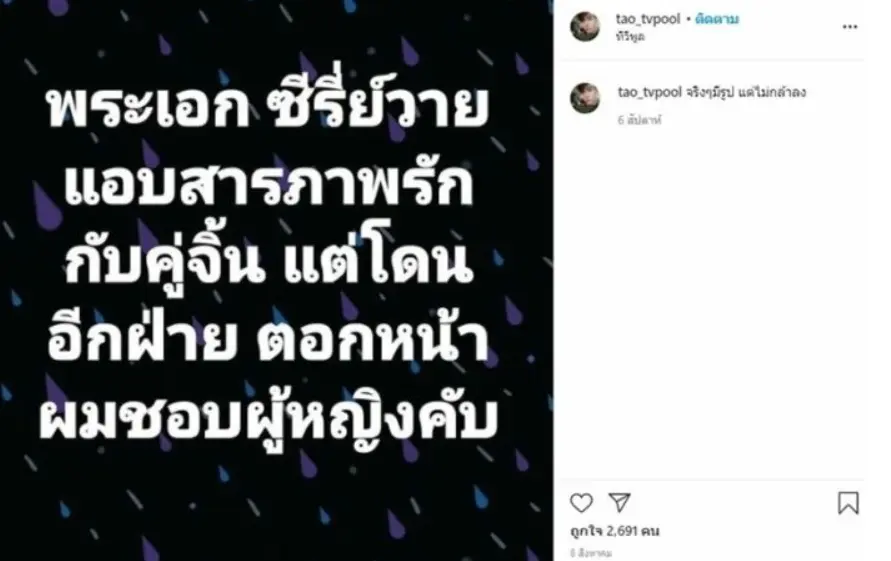Click the avatar beside the caption comment
The width and height of the screenshot is (891, 561).
click(x=585, y=98)
